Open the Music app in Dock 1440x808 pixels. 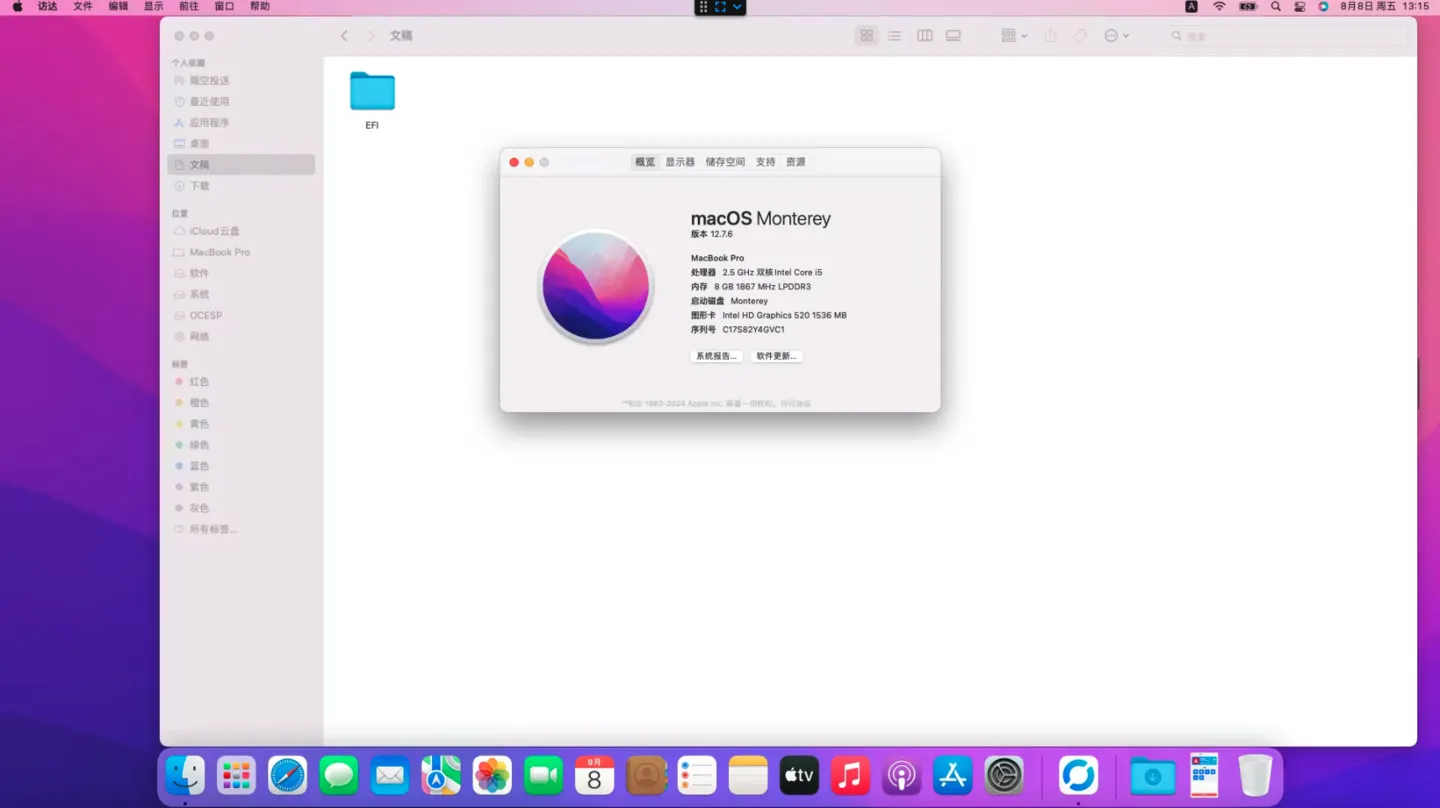click(x=850, y=776)
